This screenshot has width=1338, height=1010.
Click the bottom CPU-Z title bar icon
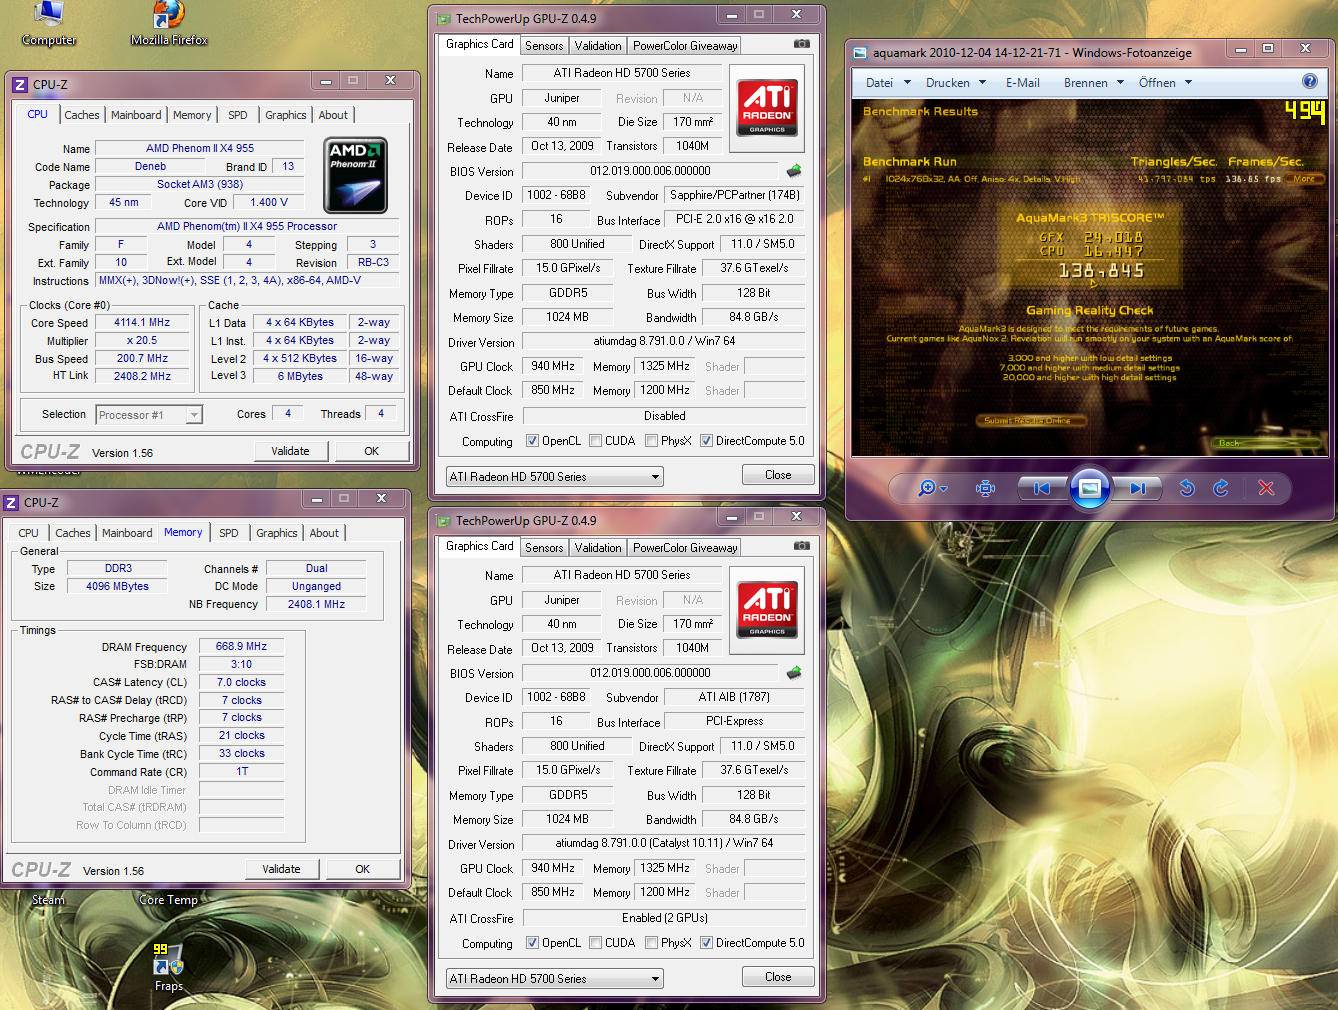(x=11, y=503)
